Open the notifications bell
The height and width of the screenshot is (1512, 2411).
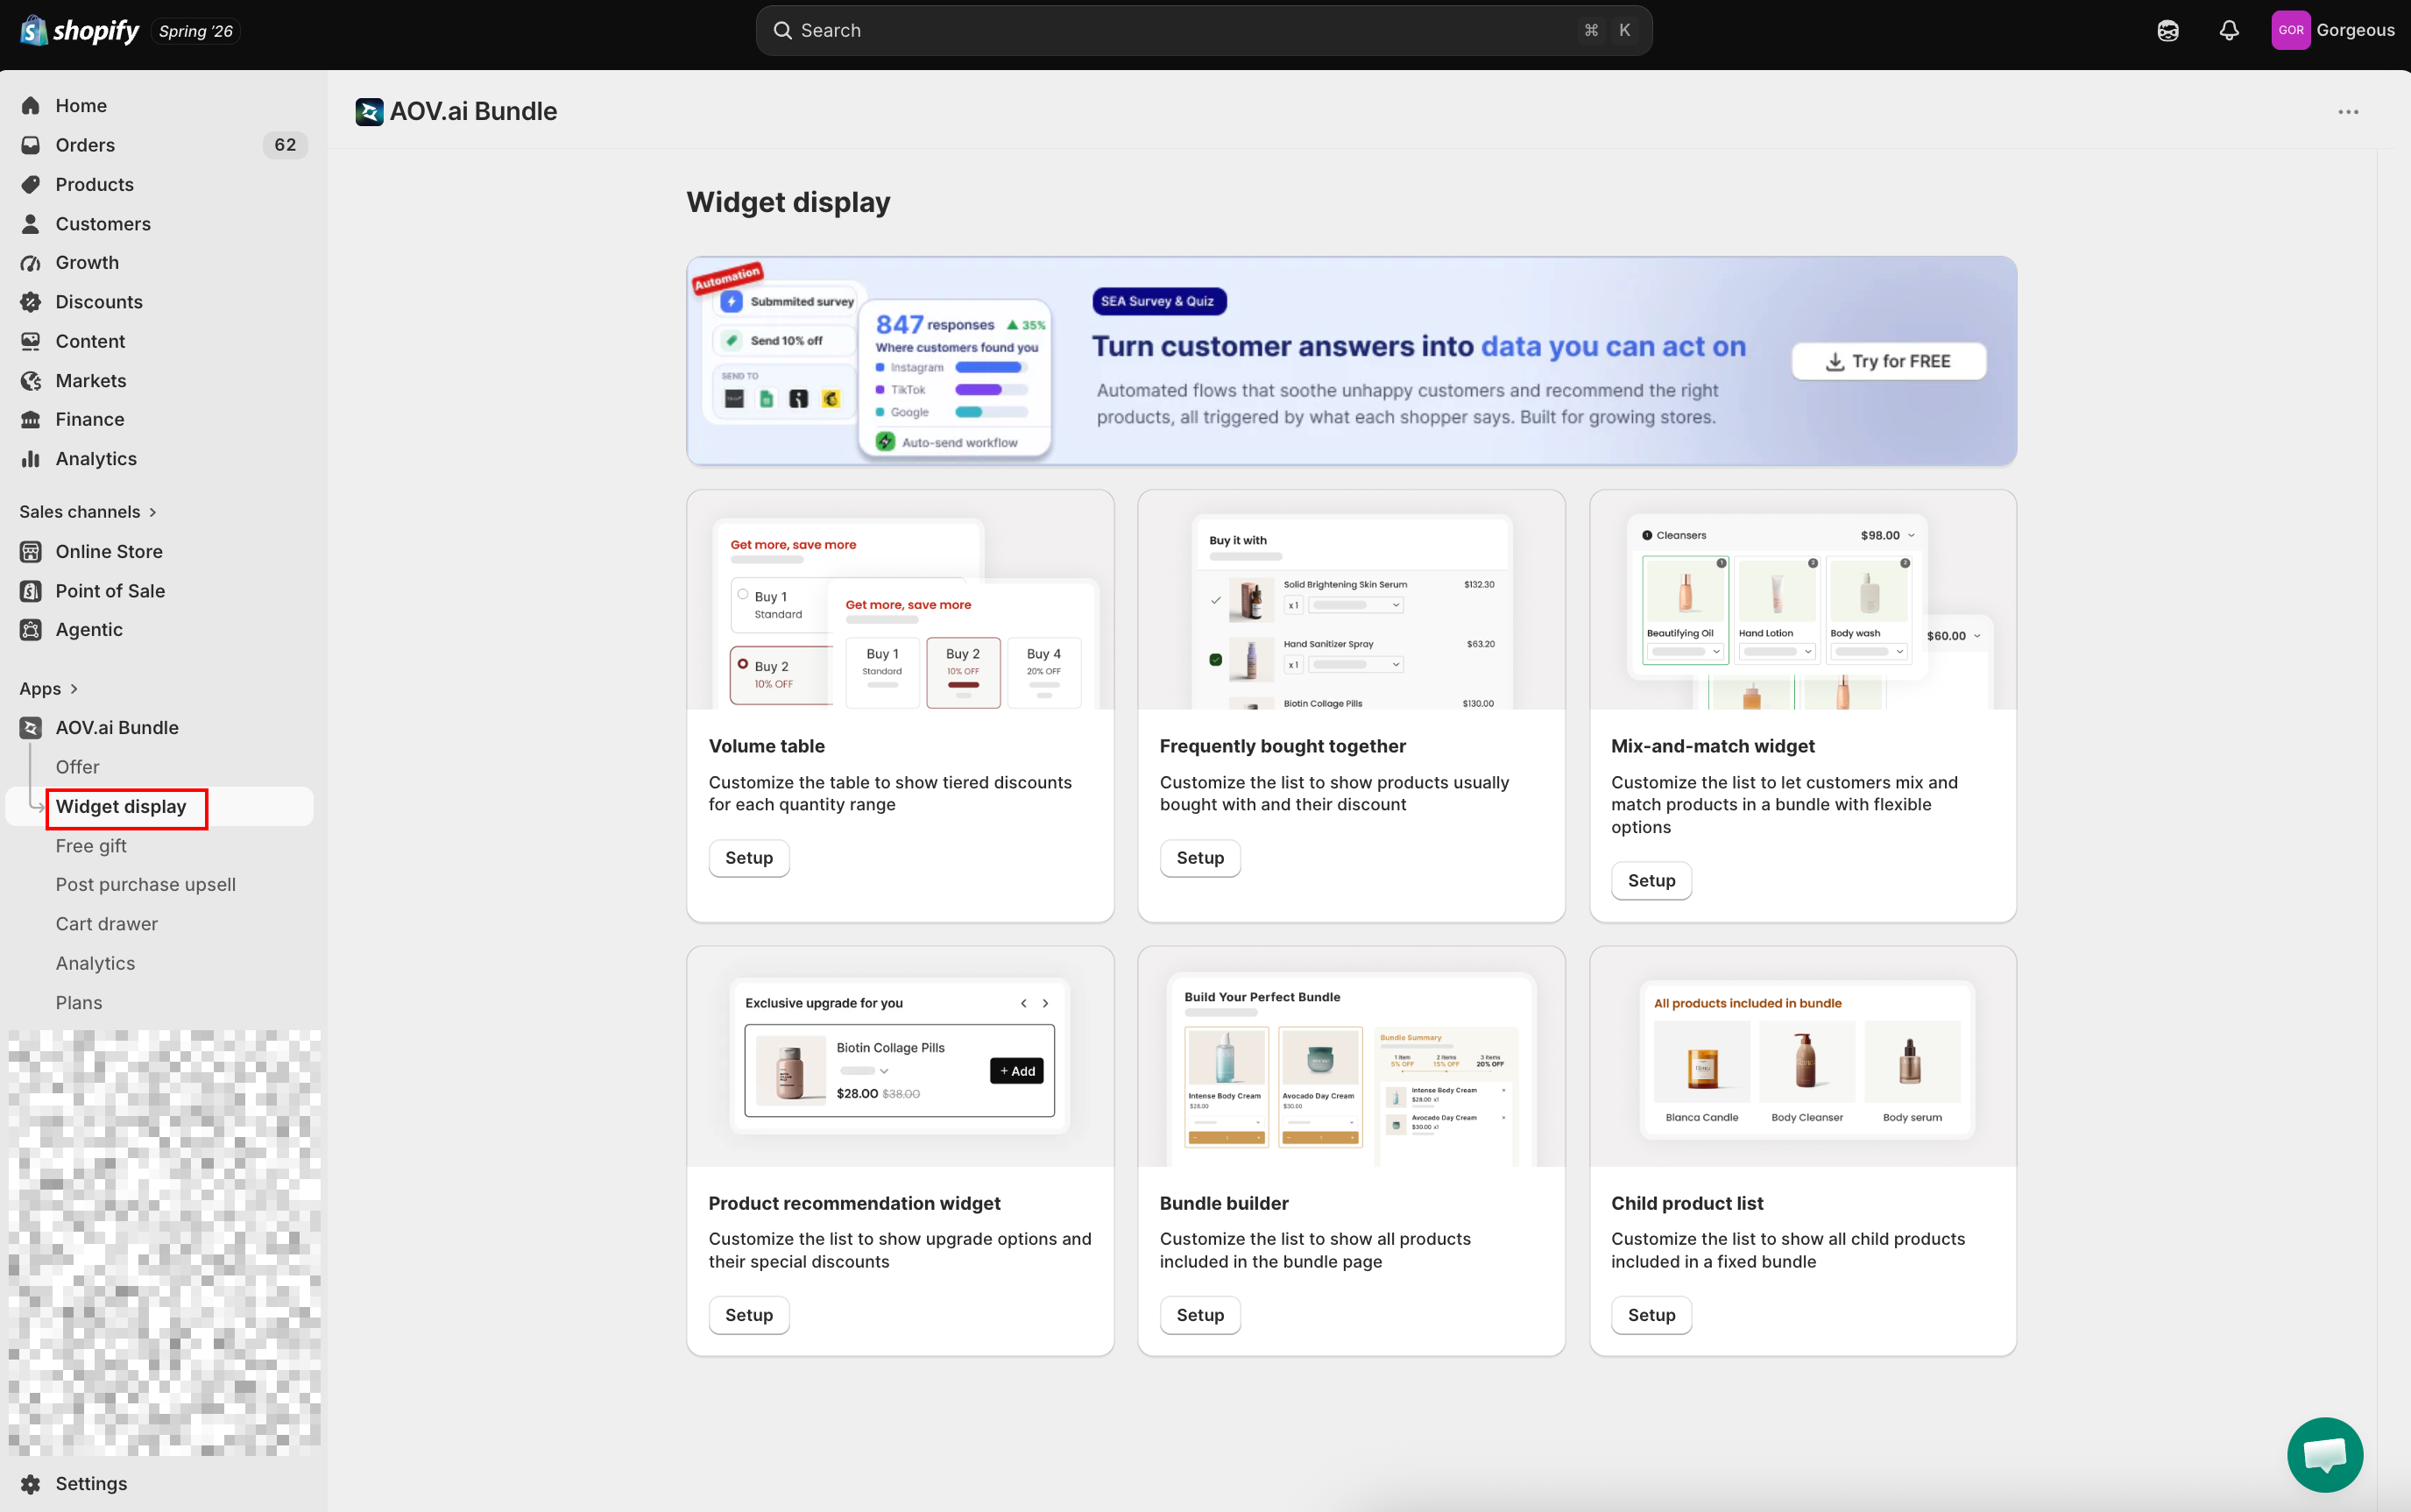tap(2229, 30)
